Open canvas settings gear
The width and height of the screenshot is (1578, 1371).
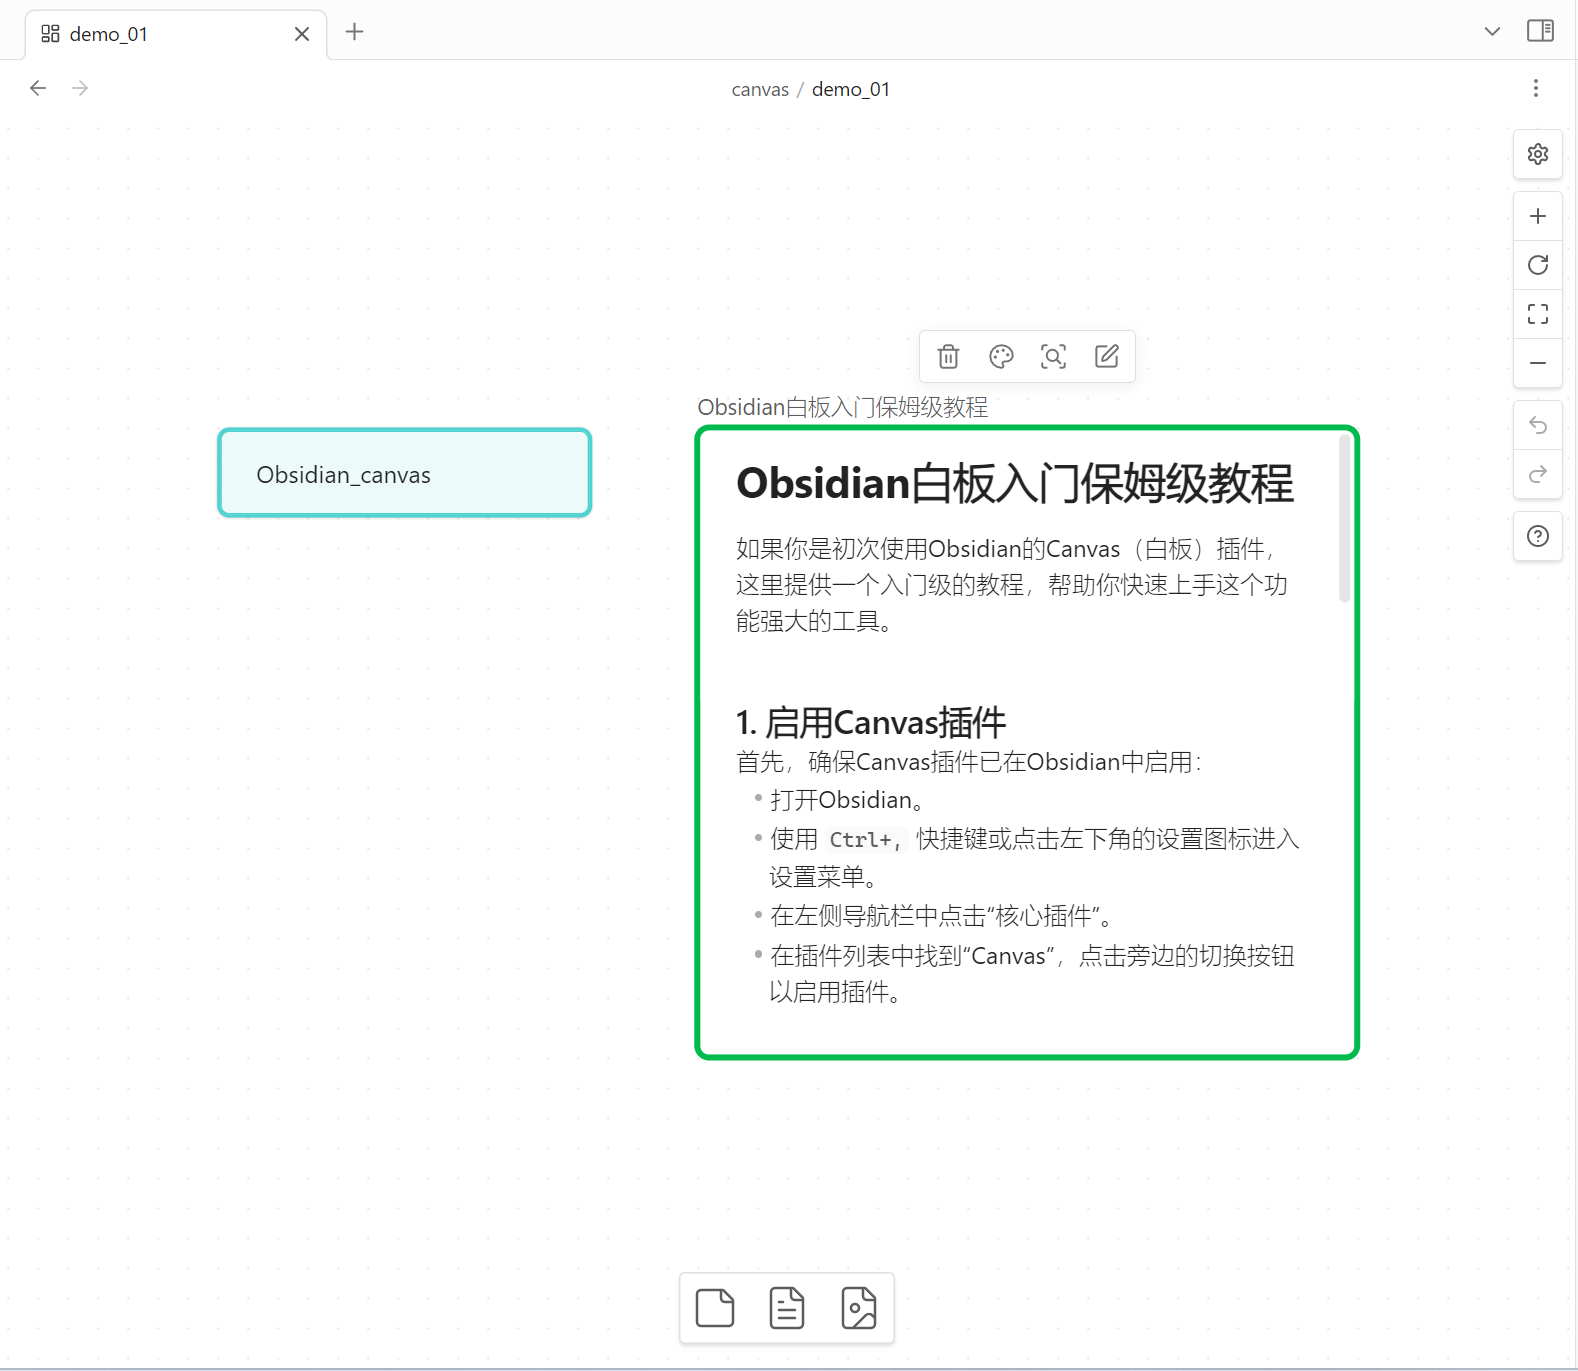[x=1538, y=154]
